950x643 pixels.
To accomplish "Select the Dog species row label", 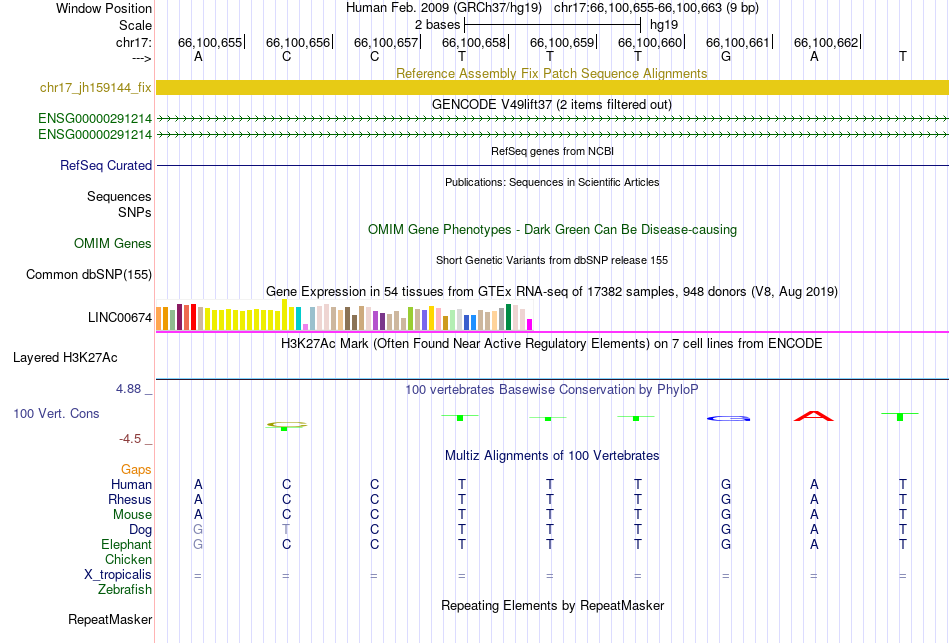I will tap(141, 530).
